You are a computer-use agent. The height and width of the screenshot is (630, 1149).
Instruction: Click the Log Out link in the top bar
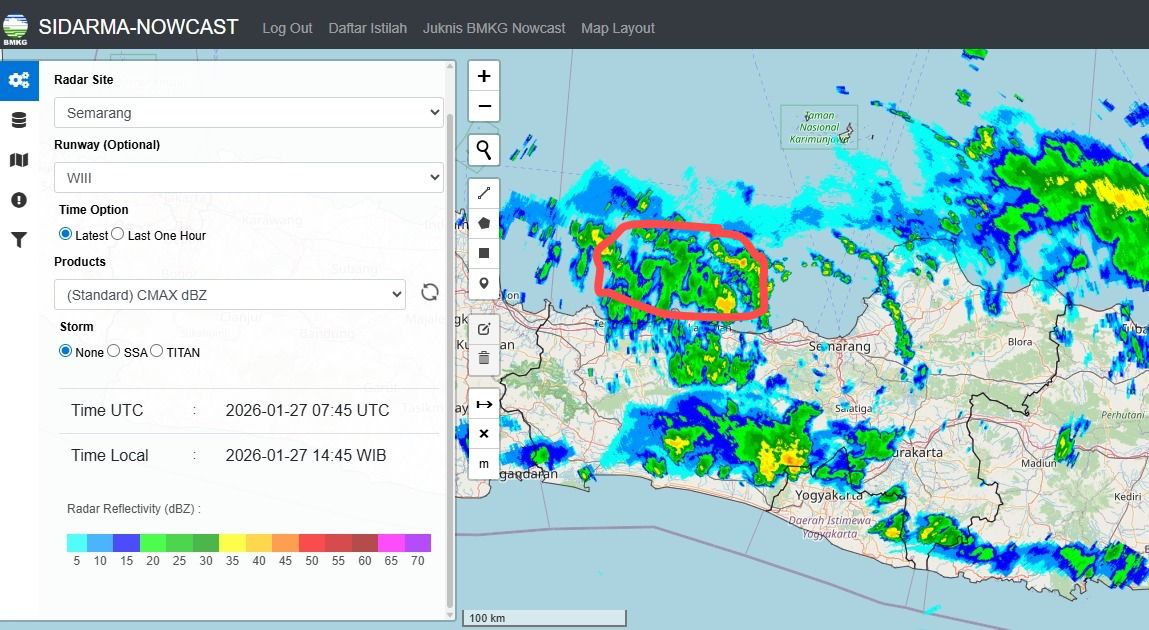click(x=287, y=28)
